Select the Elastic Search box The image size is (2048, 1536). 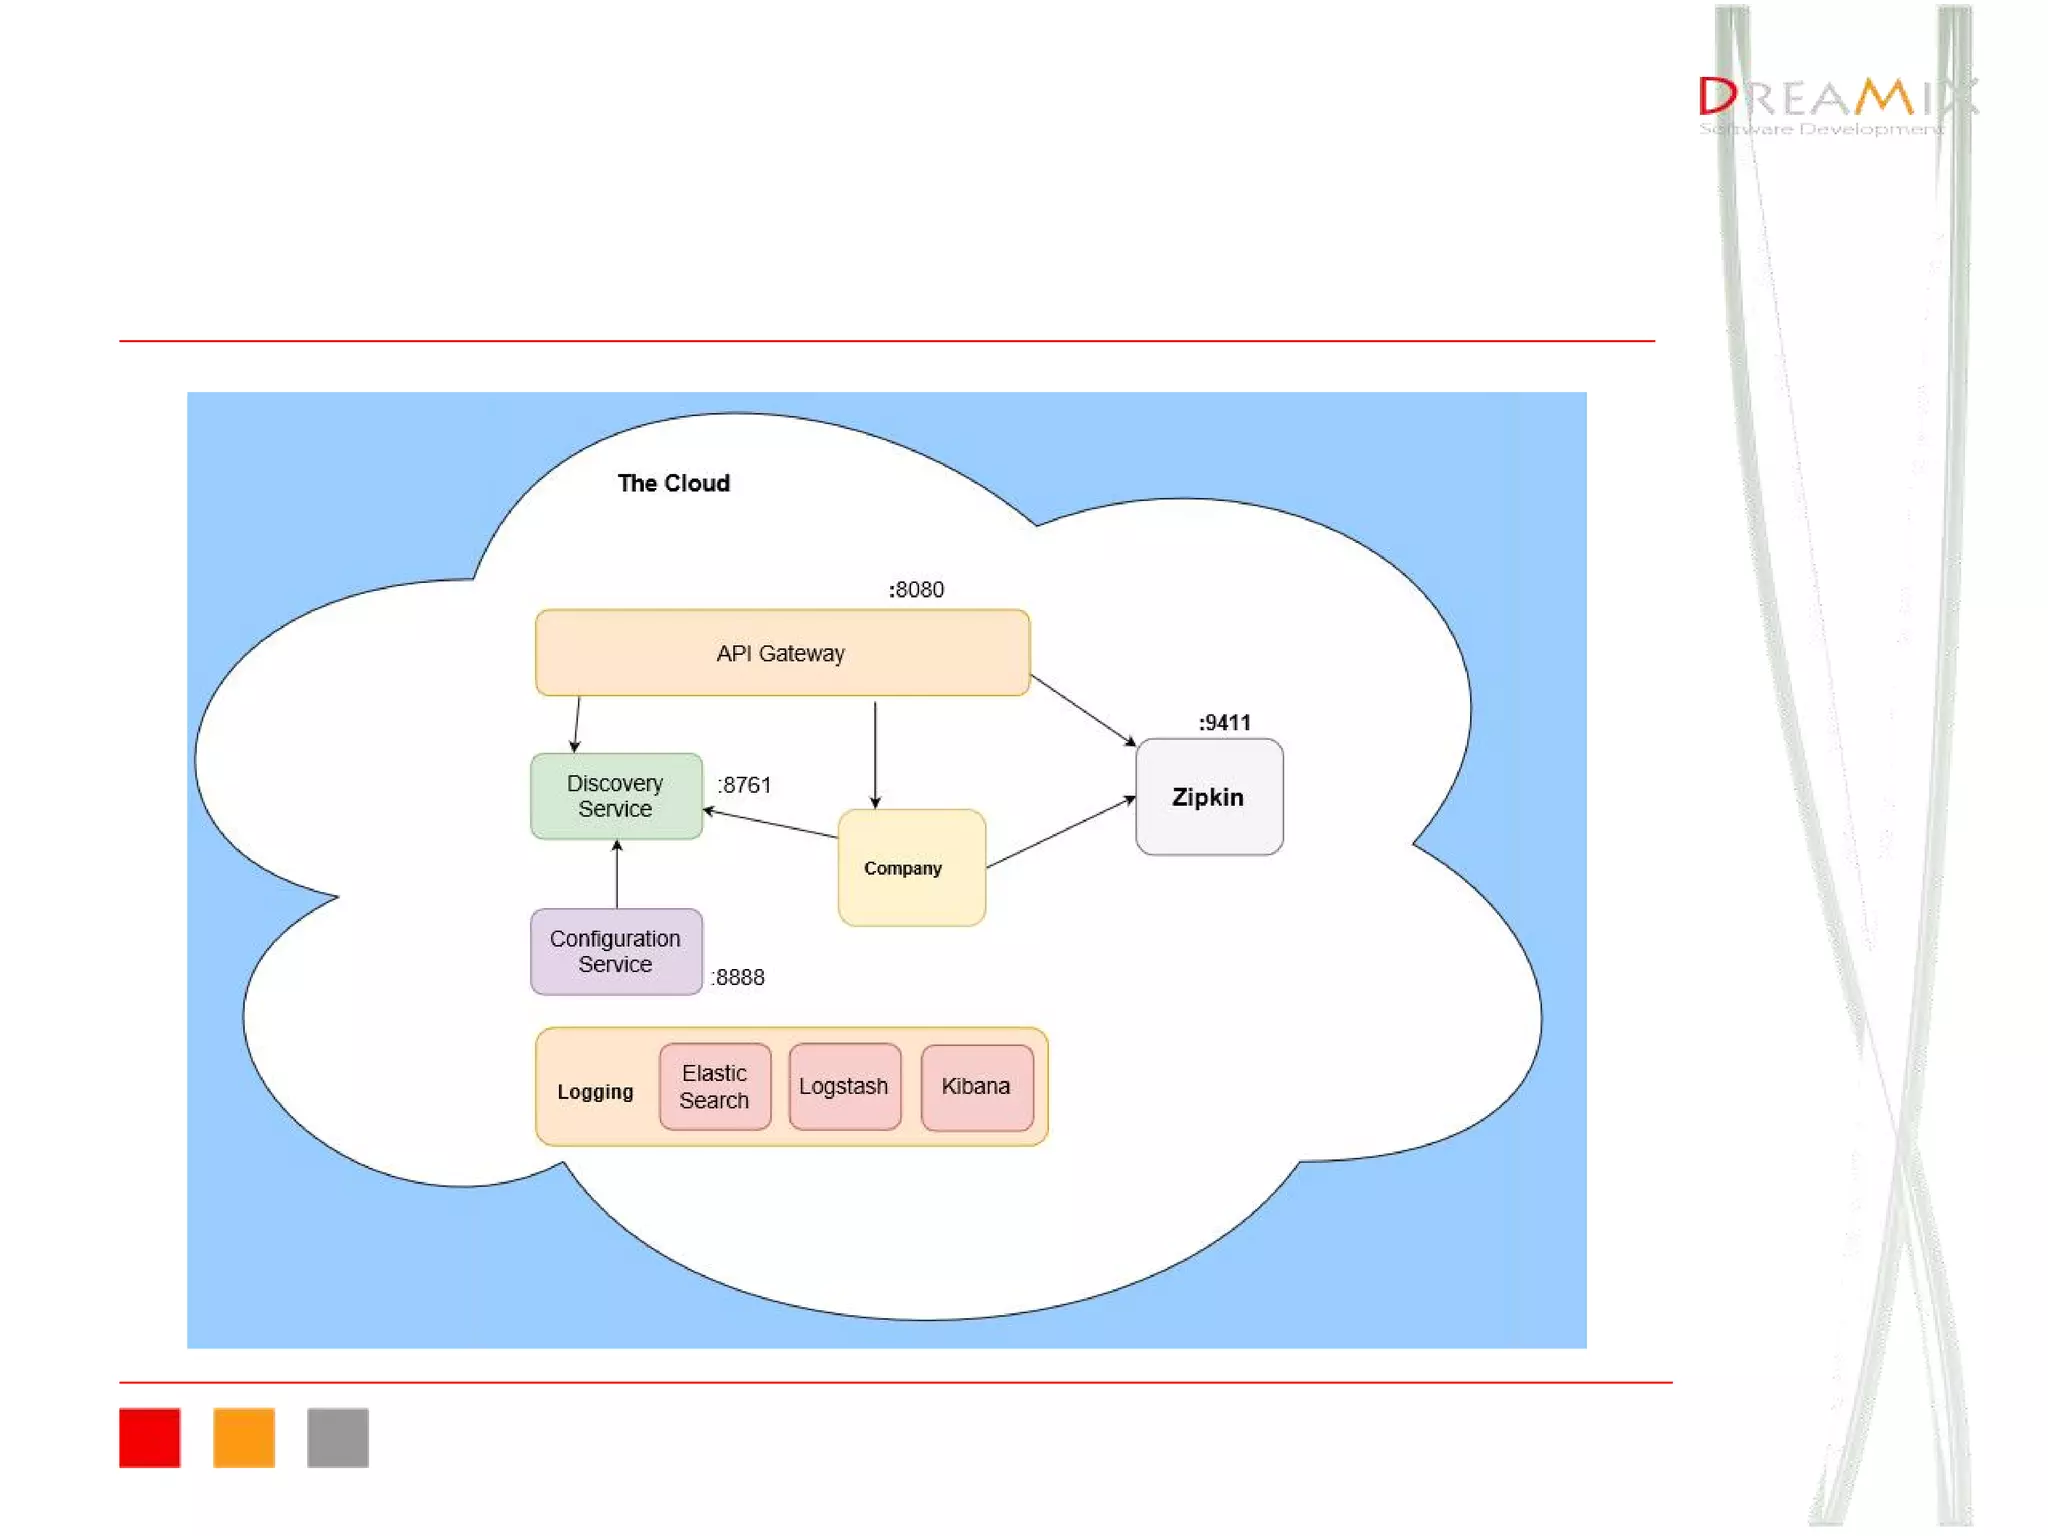(x=714, y=1087)
